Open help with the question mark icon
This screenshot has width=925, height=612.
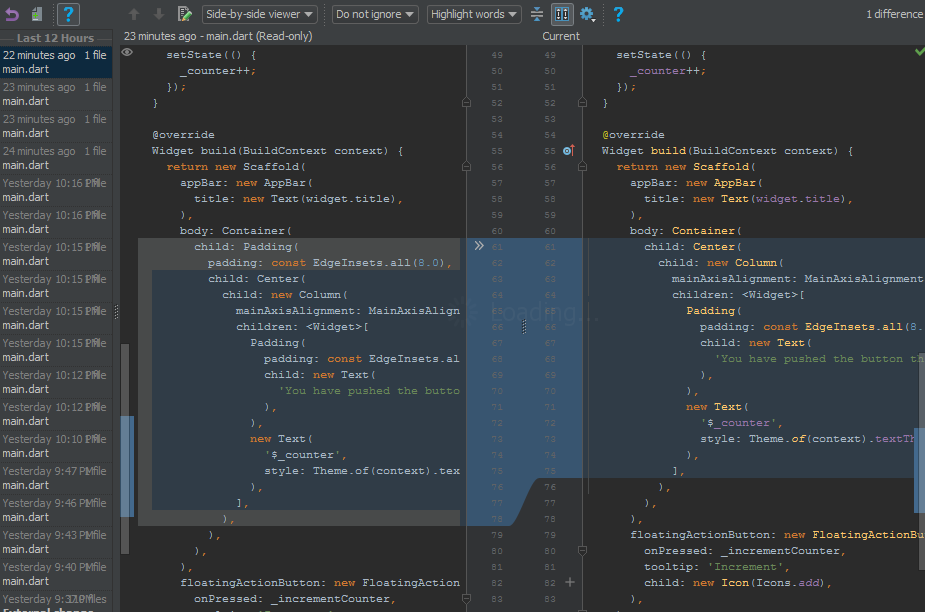pyautogui.click(x=617, y=14)
